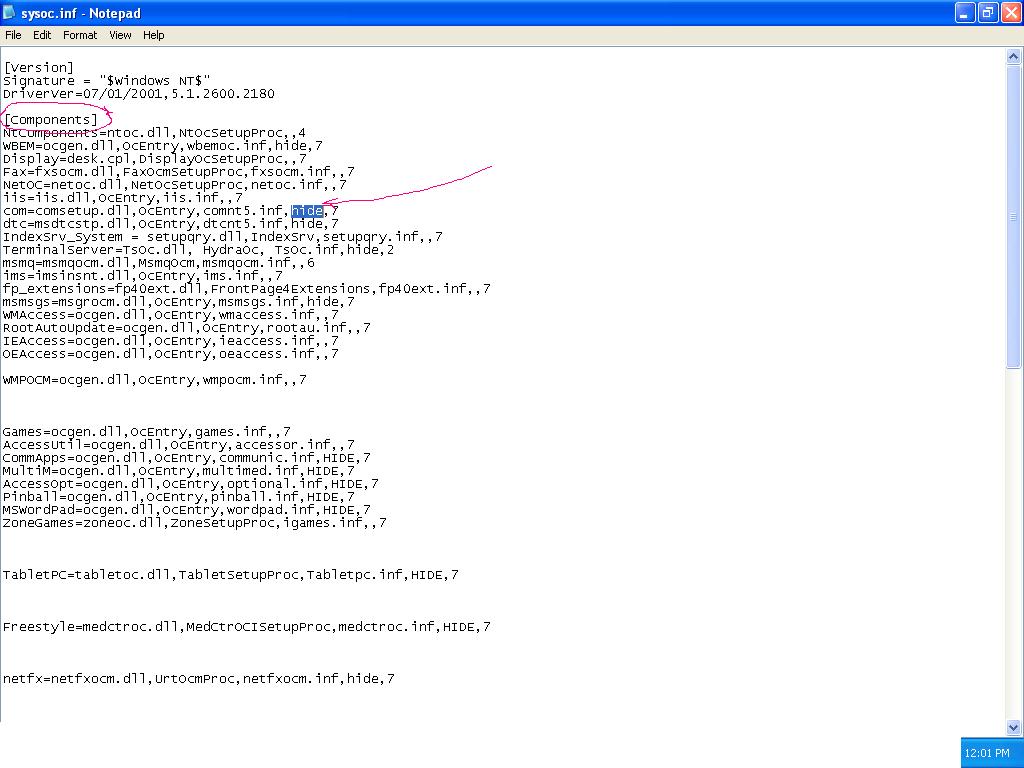Click the dtc=msdtcstp.dll line

pyautogui.click(x=171, y=224)
